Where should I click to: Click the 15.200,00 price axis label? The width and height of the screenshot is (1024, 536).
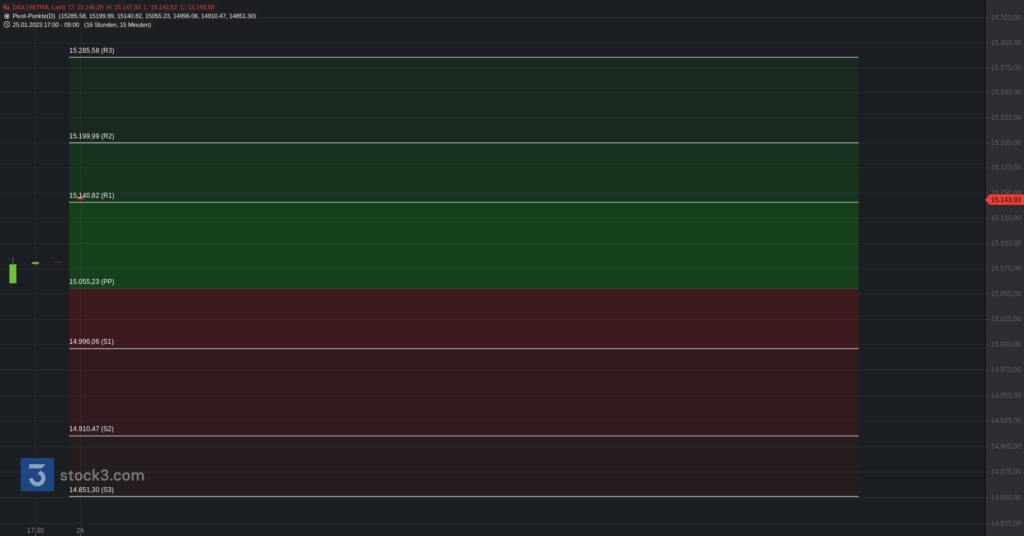[1005, 142]
